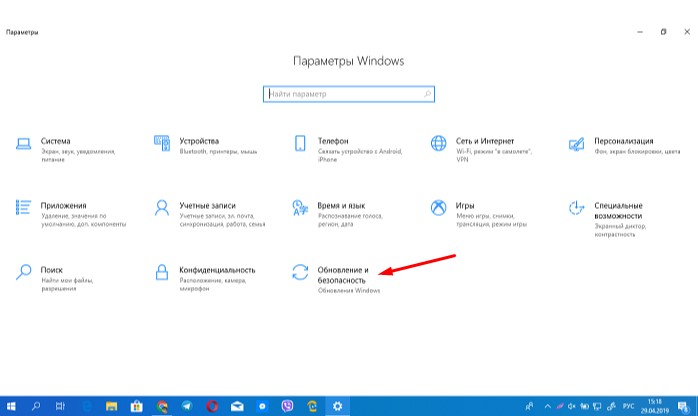Screen dimensions: 698x416
Task: Open the Телефон phone icon
Action: click(x=300, y=143)
